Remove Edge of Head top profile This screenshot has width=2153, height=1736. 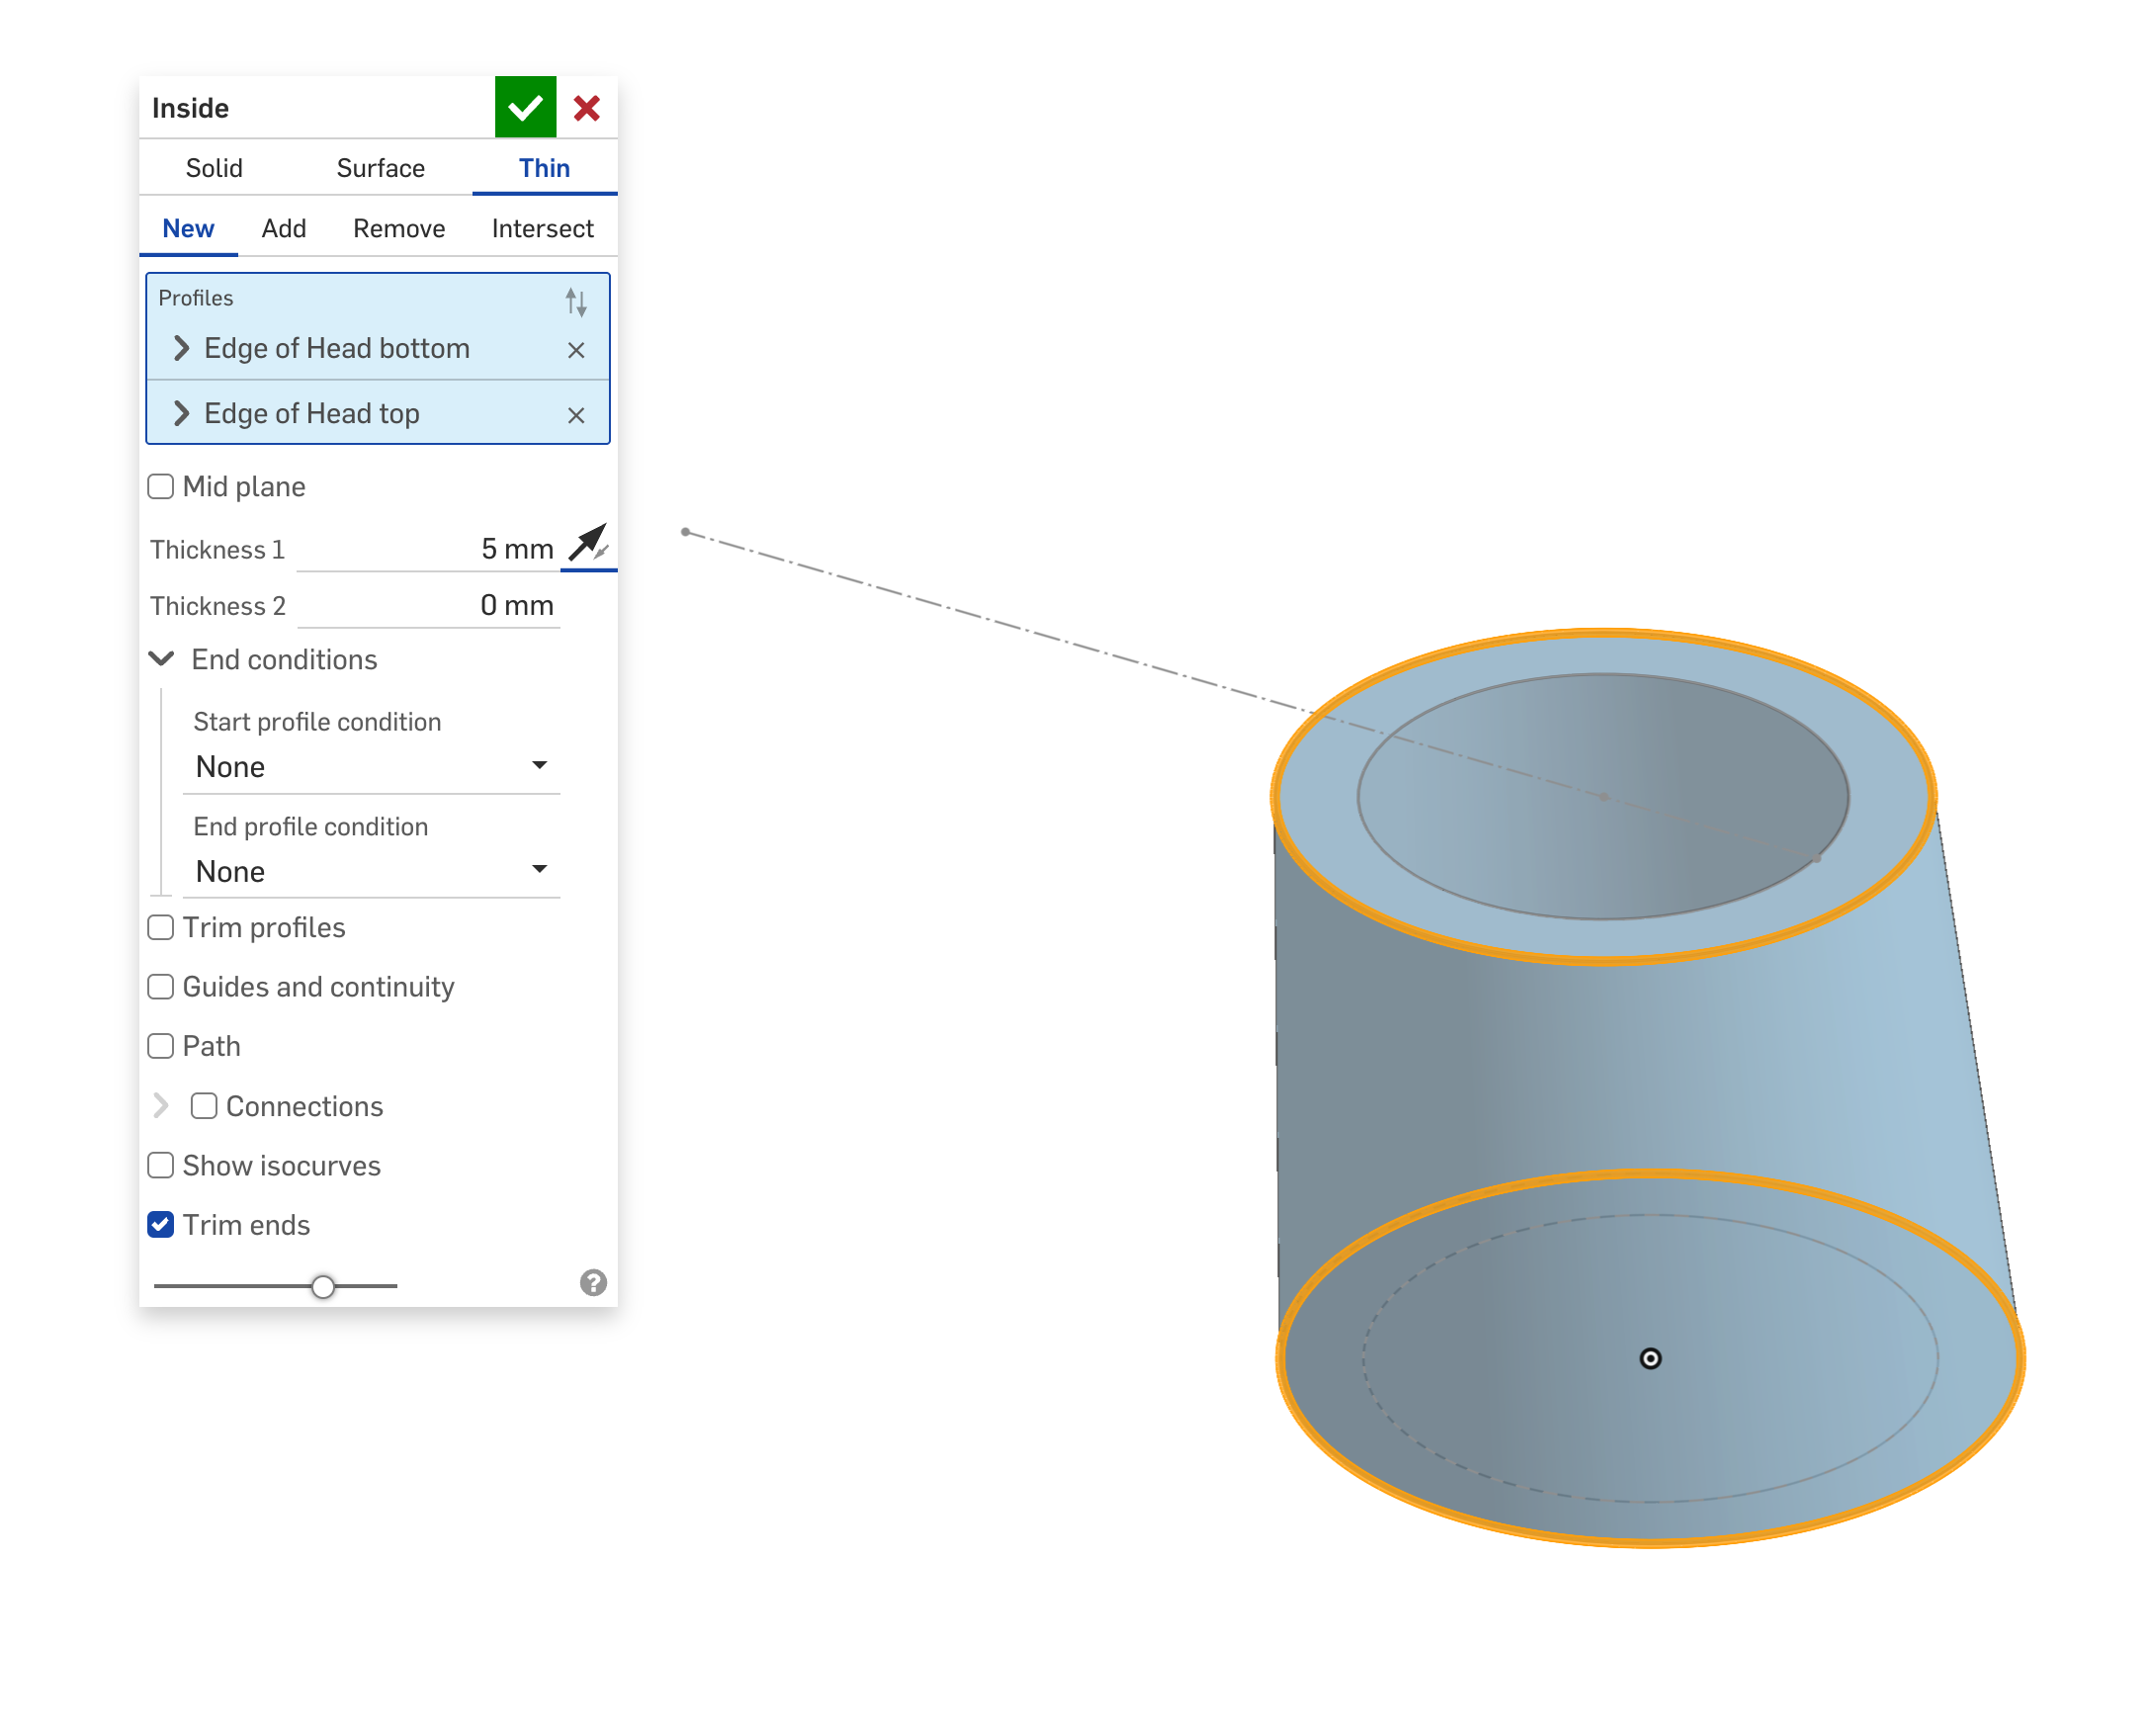pyautogui.click(x=576, y=415)
